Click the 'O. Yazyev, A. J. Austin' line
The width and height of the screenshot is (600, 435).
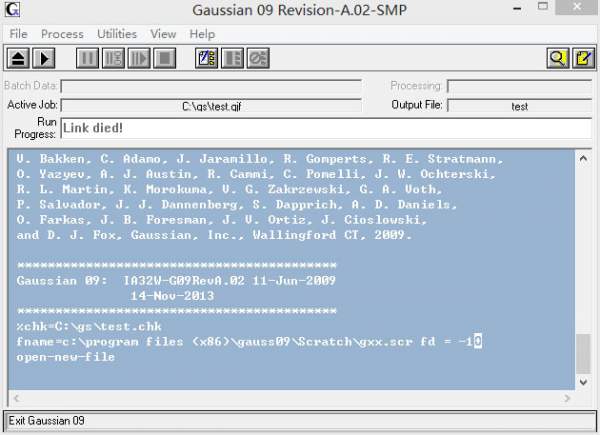tap(256, 174)
